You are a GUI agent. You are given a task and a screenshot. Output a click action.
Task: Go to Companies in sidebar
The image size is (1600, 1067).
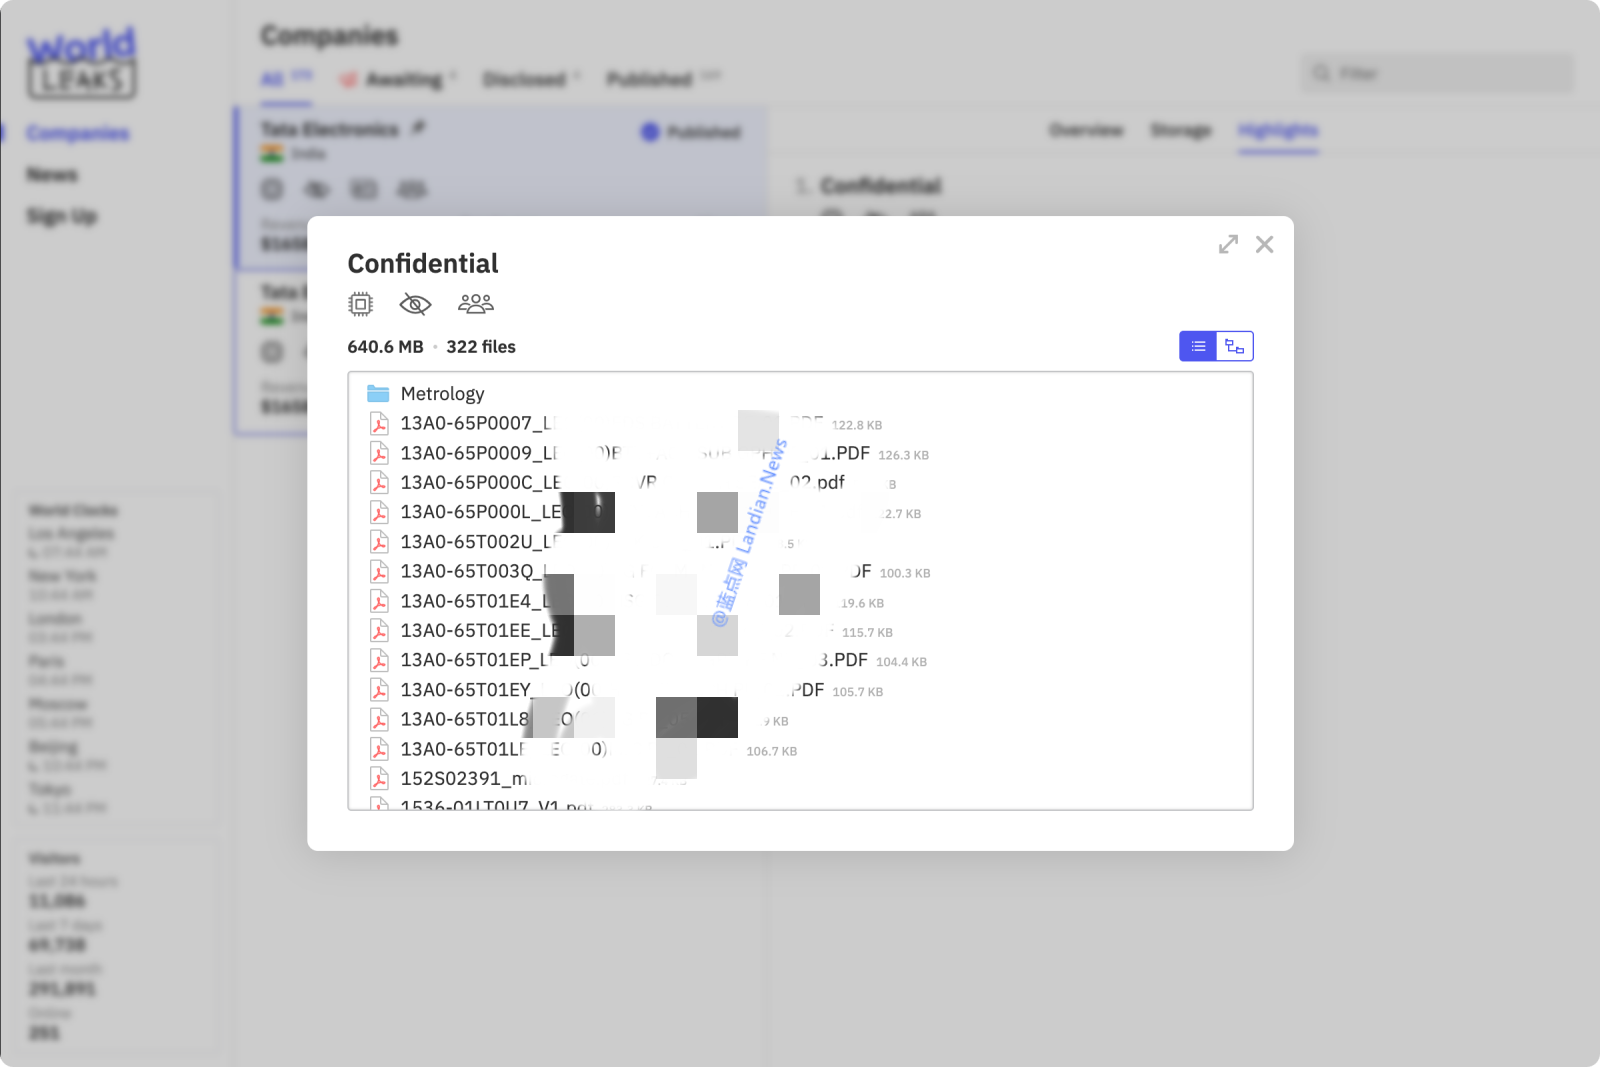tap(78, 133)
